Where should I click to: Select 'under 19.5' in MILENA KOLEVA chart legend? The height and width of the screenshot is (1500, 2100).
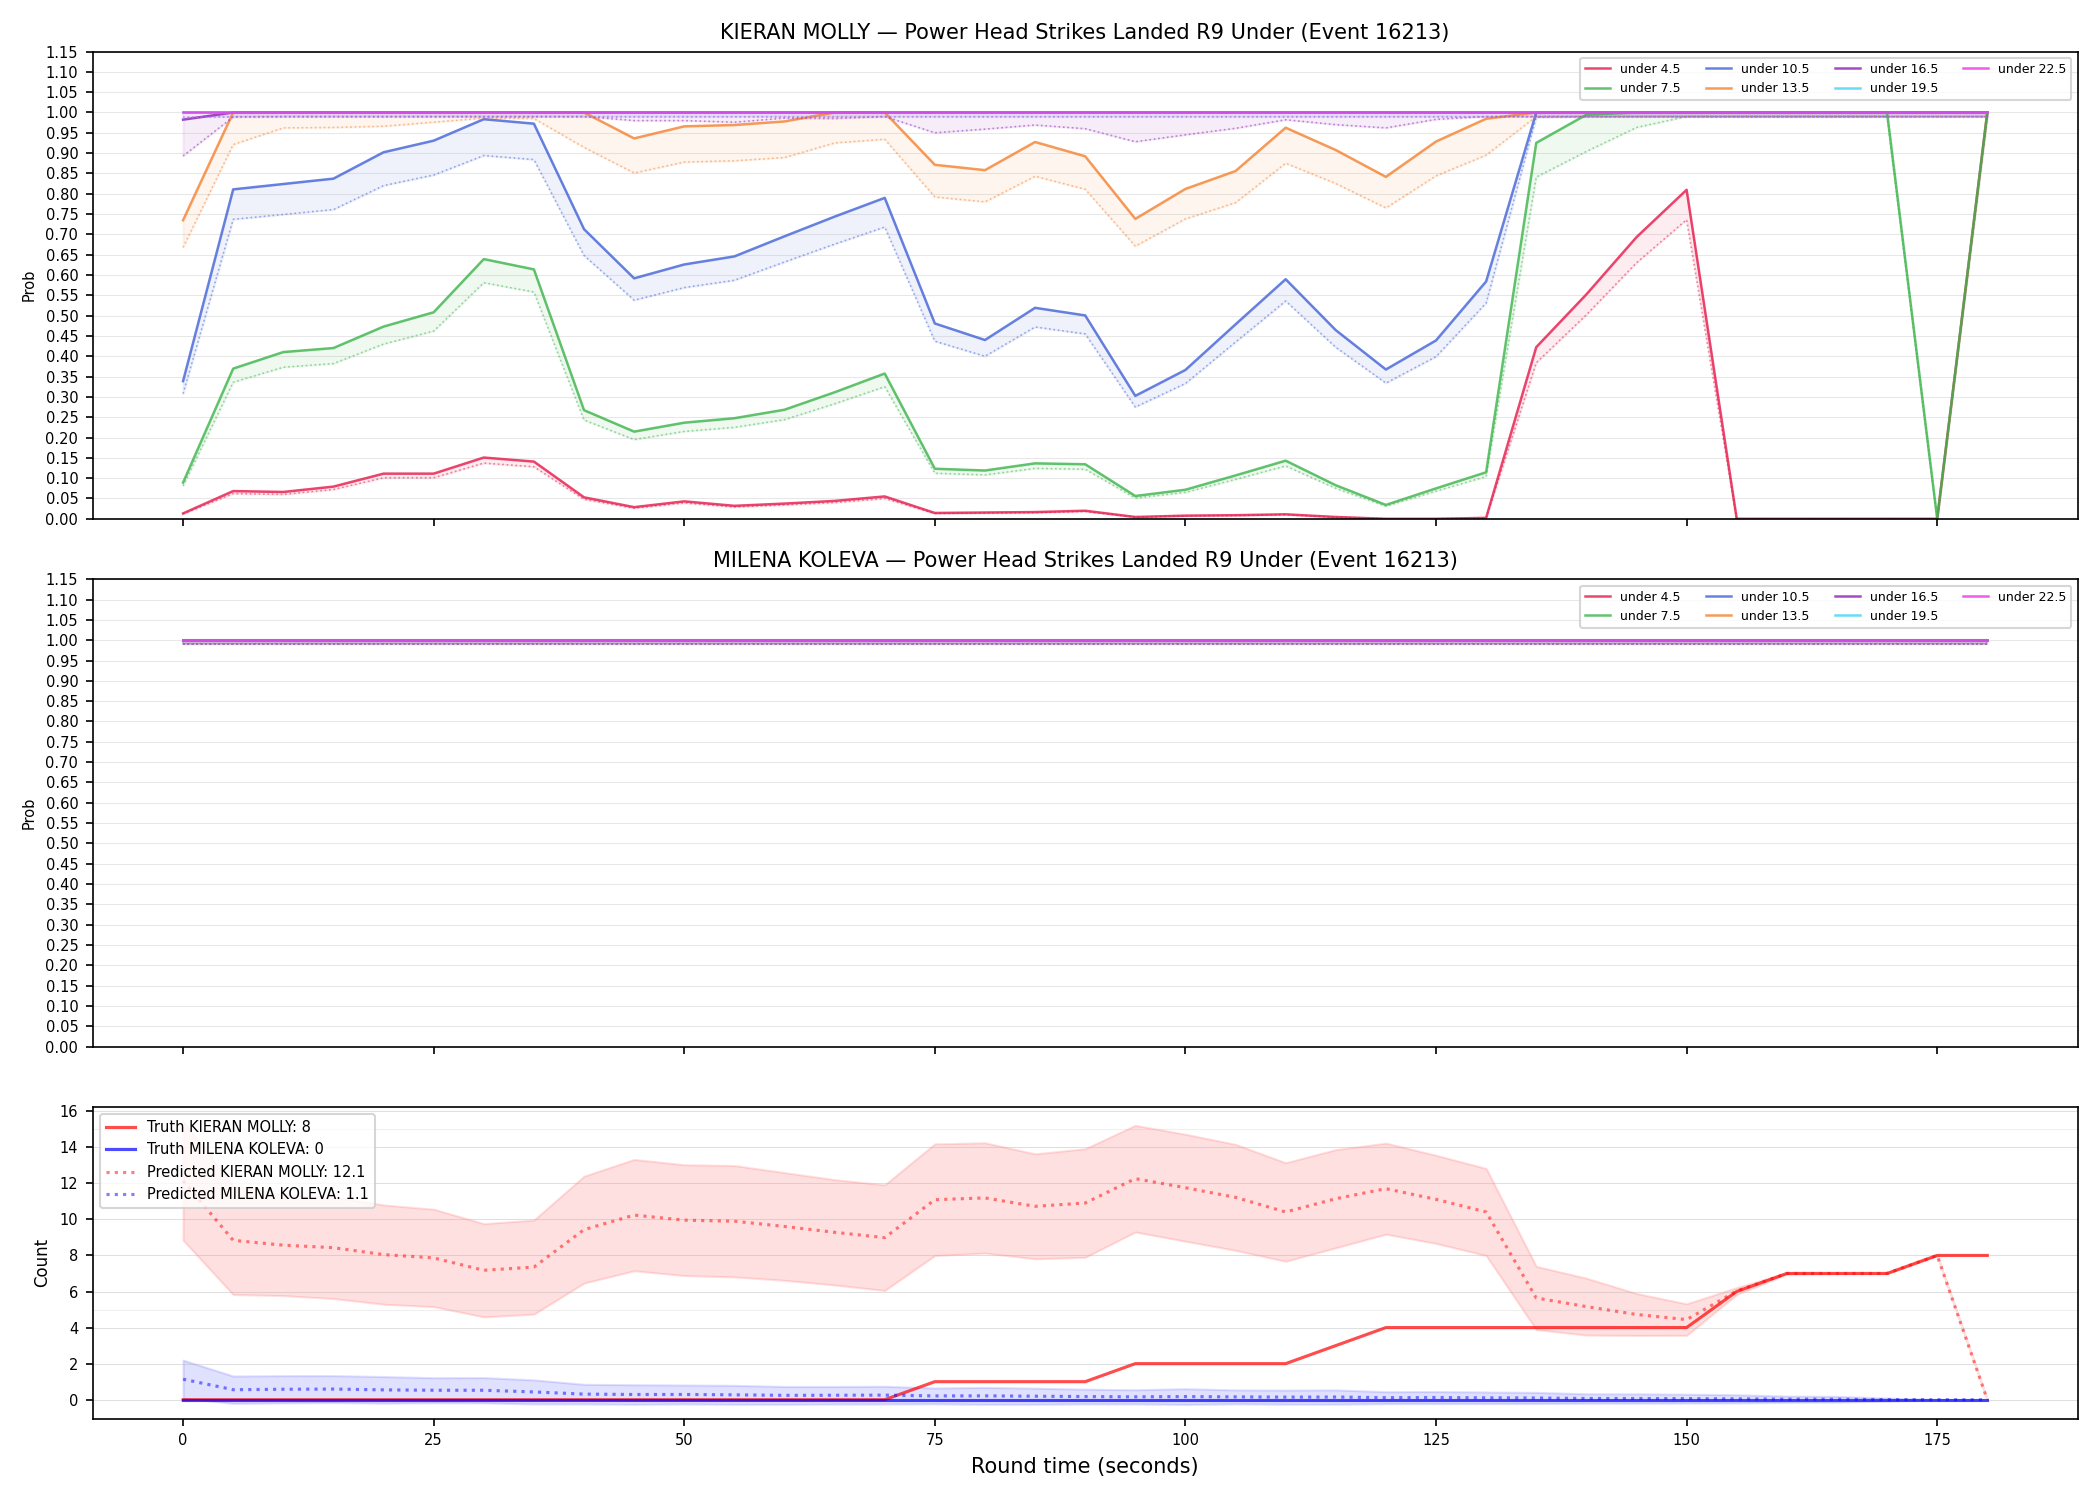1886,616
